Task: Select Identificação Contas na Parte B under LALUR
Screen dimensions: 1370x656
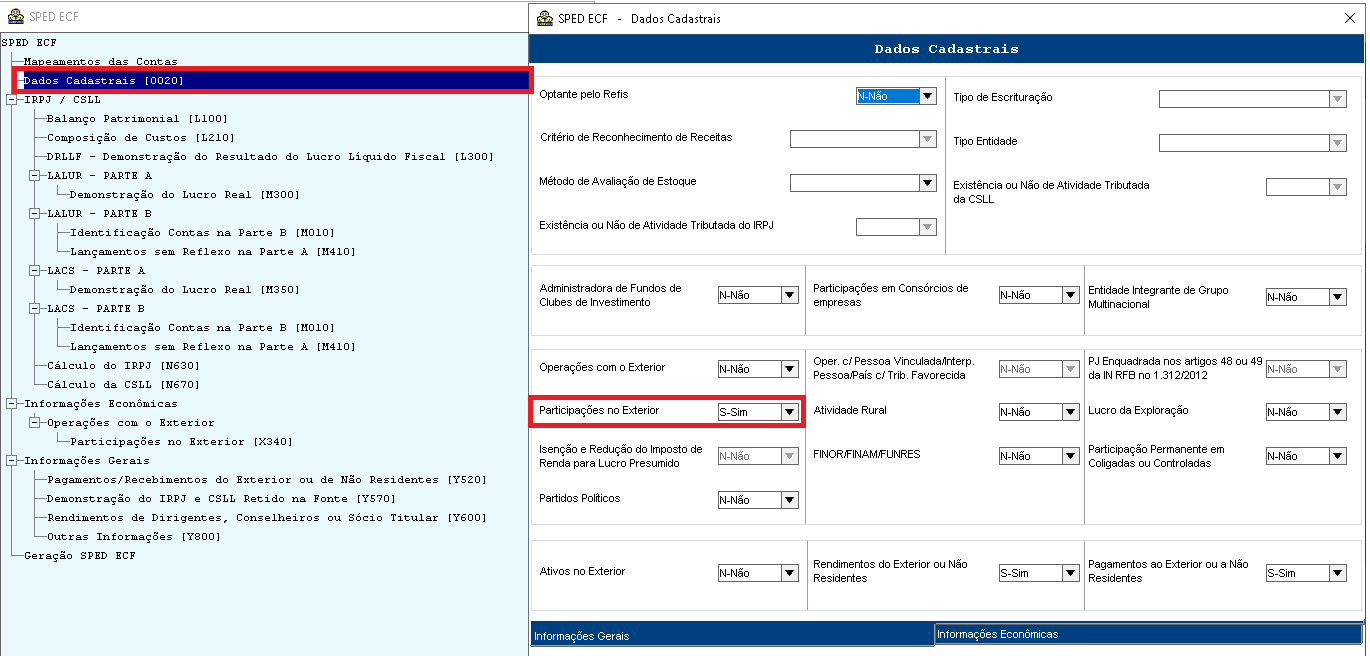Action: tap(202, 233)
